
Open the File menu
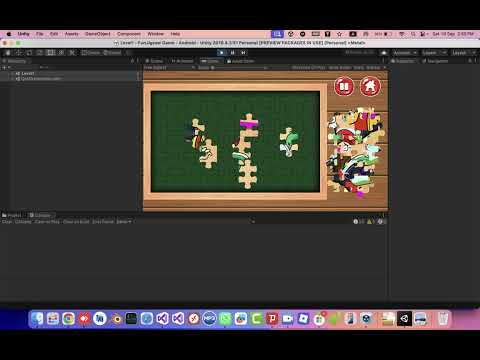tap(40, 34)
